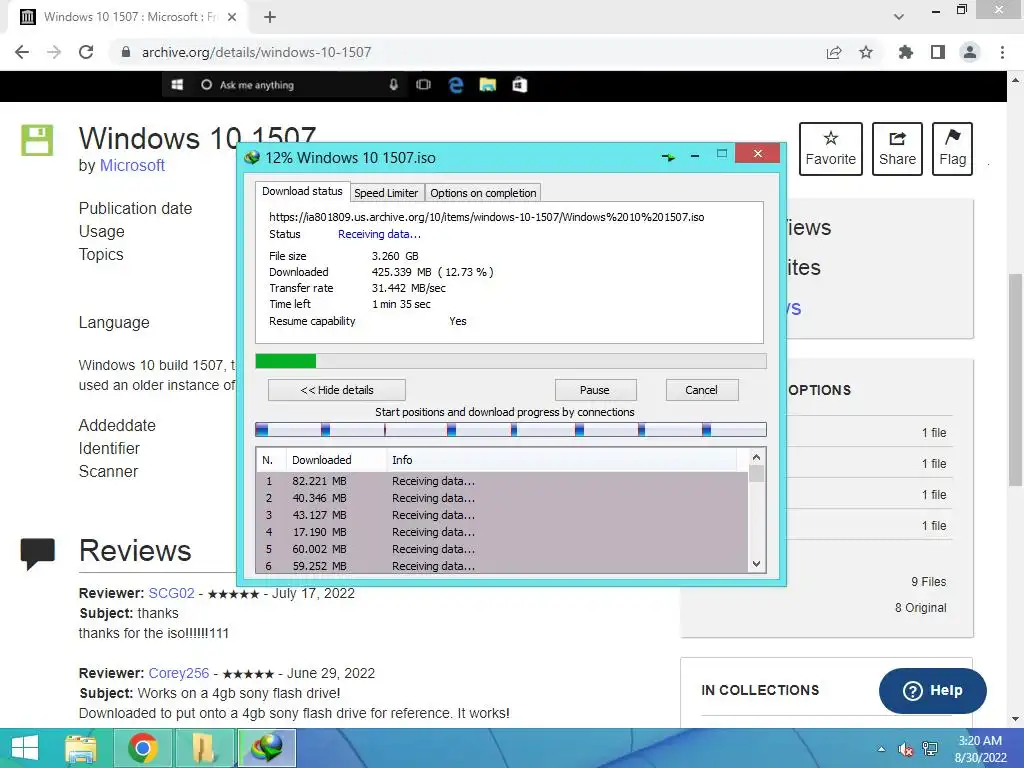The width and height of the screenshot is (1024, 768).
Task: Click the Chrome taskbar icon
Action: (x=142, y=748)
